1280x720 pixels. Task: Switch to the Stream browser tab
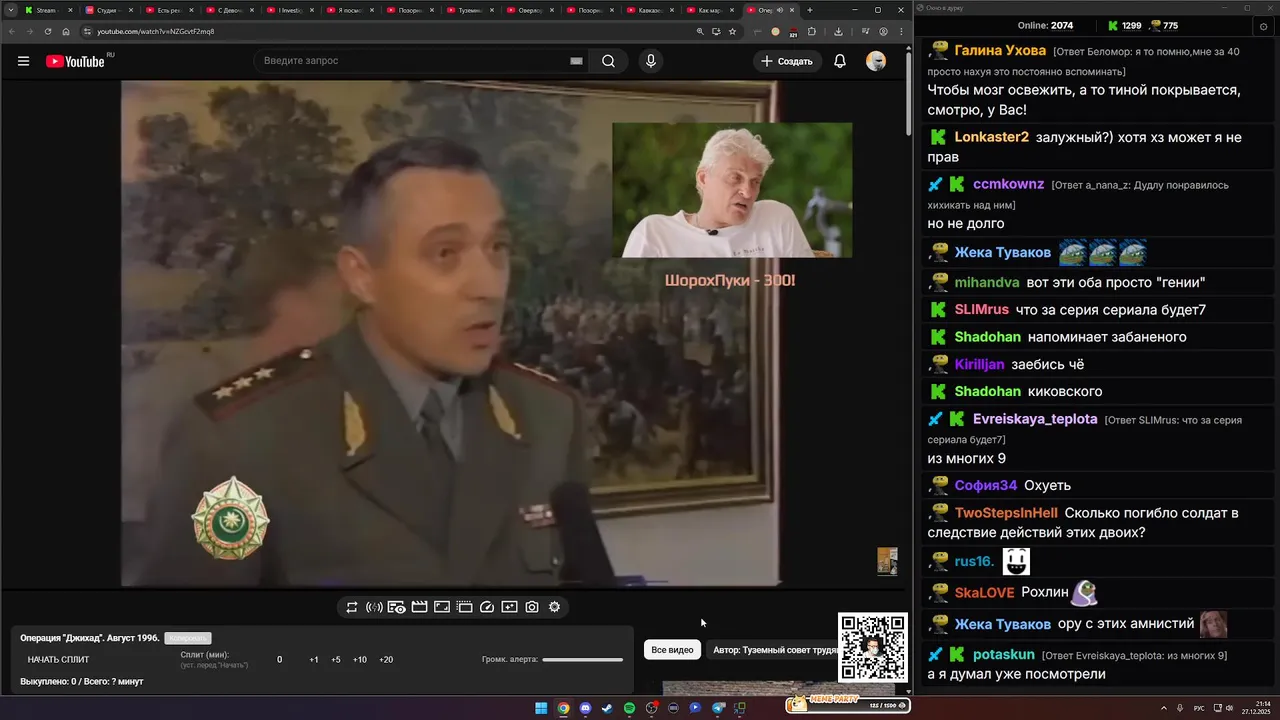(46, 10)
